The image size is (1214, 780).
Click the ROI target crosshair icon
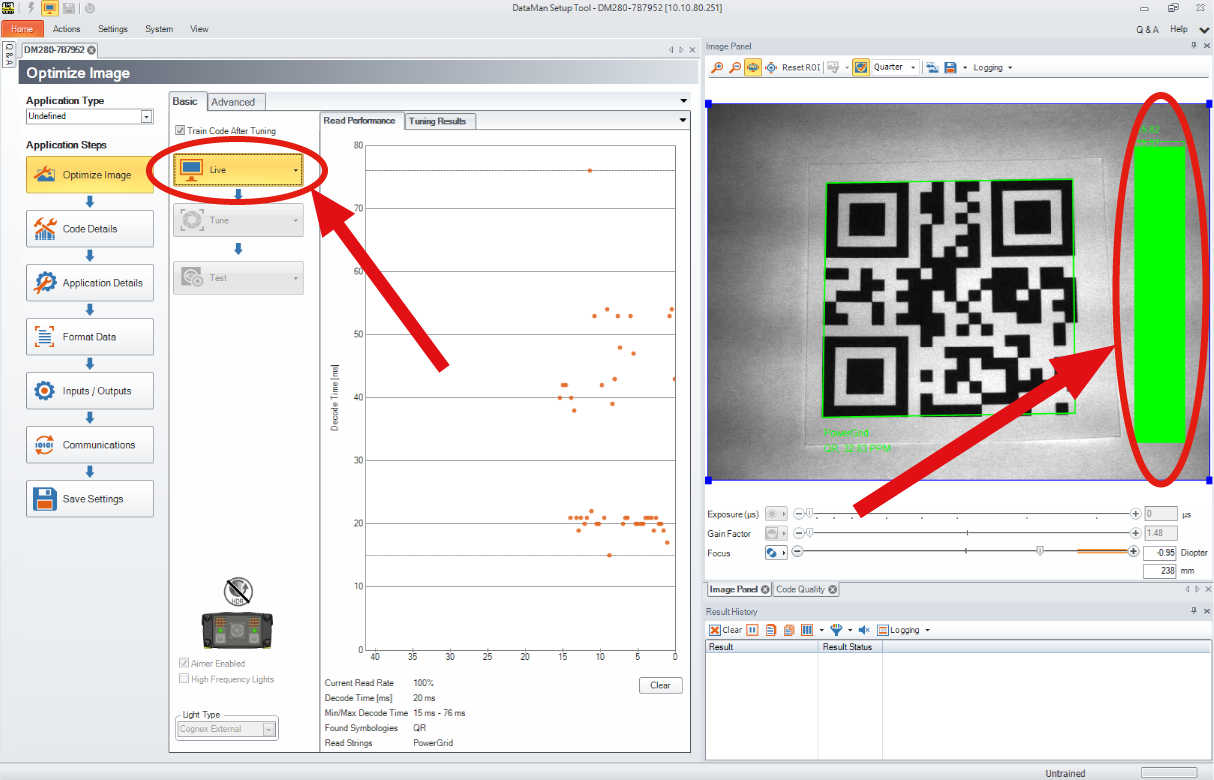(771, 67)
